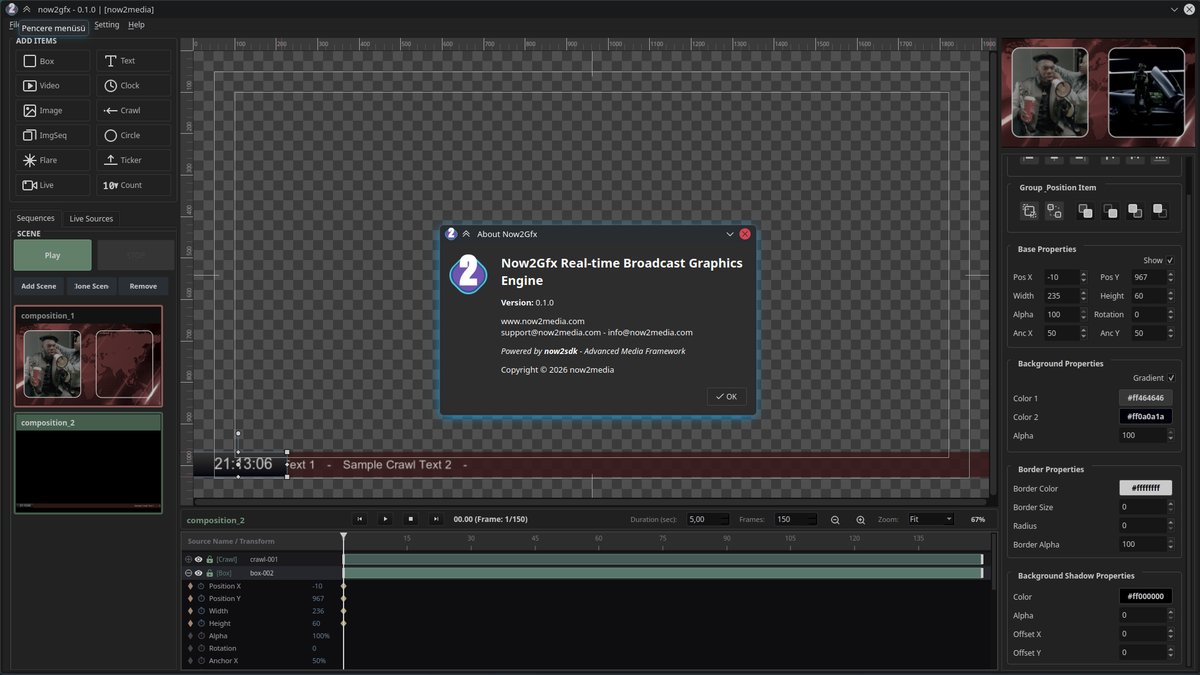Toggle Width stopwatch icon
Viewport: 1200px width, 675px height.
pos(201,611)
